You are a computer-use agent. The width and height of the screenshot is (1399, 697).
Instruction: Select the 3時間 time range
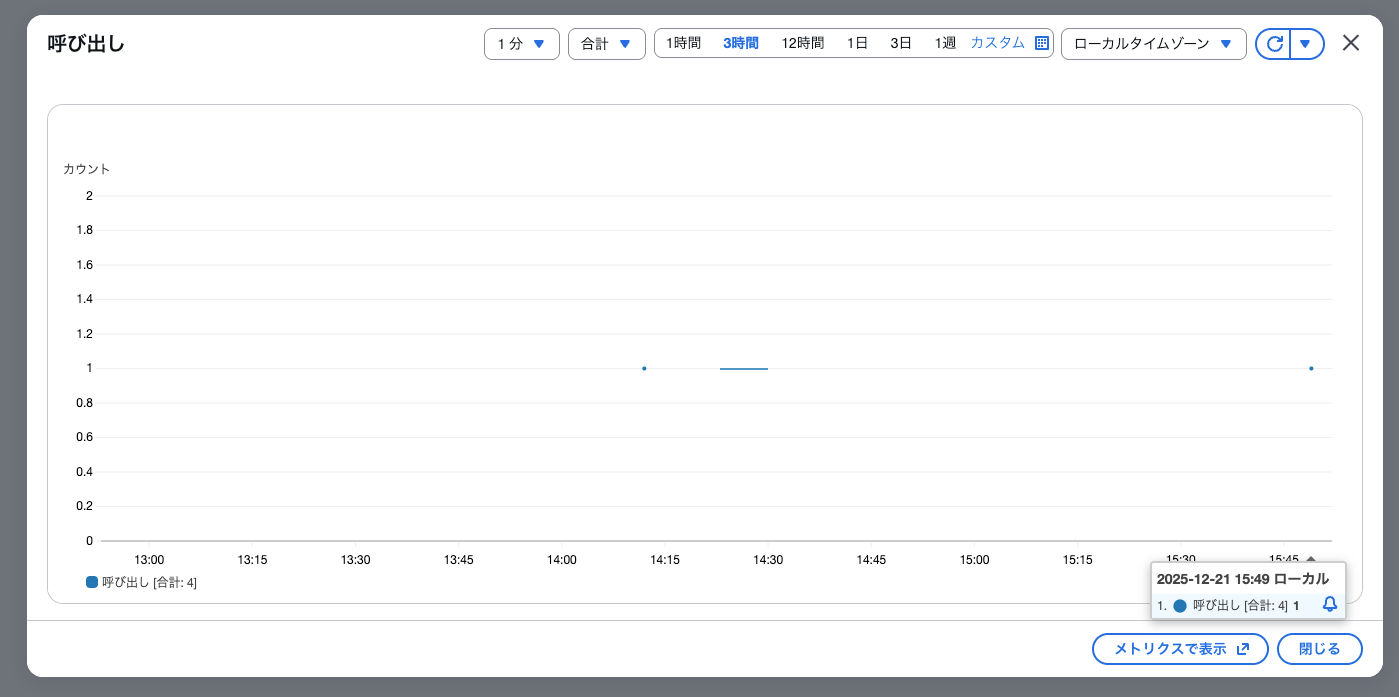(740, 43)
